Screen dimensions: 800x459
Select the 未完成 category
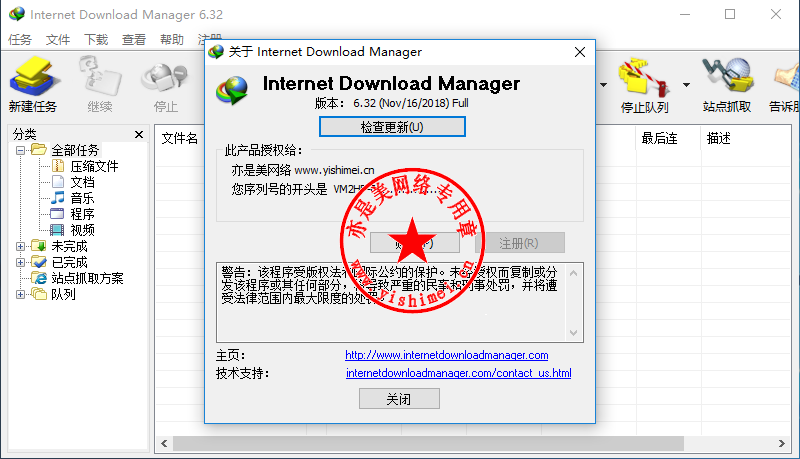click(69, 246)
